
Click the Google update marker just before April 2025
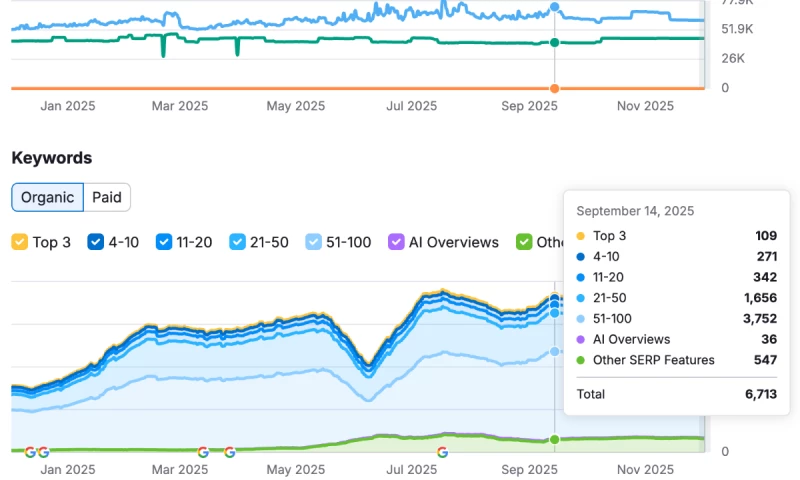(x=229, y=452)
